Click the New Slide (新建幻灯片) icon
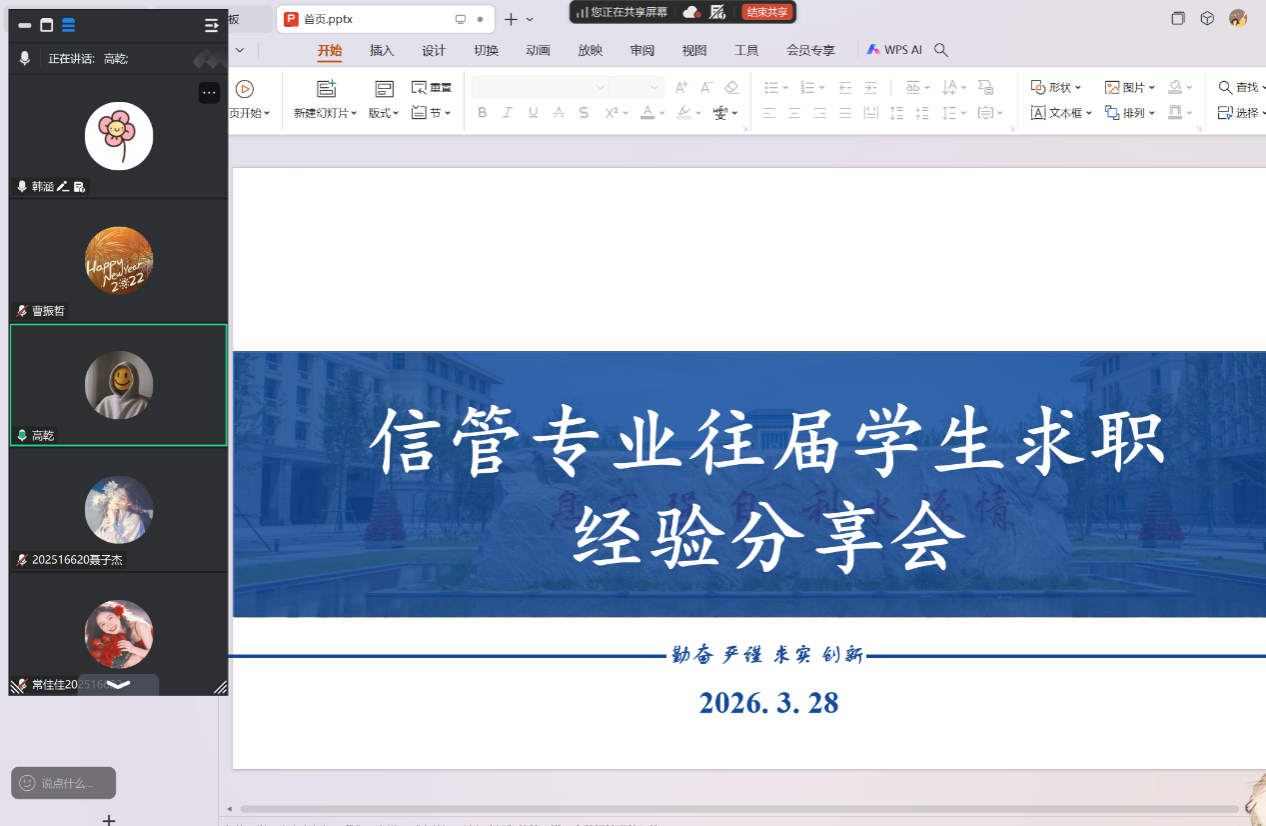Image resolution: width=1266 pixels, height=826 pixels. 326,89
